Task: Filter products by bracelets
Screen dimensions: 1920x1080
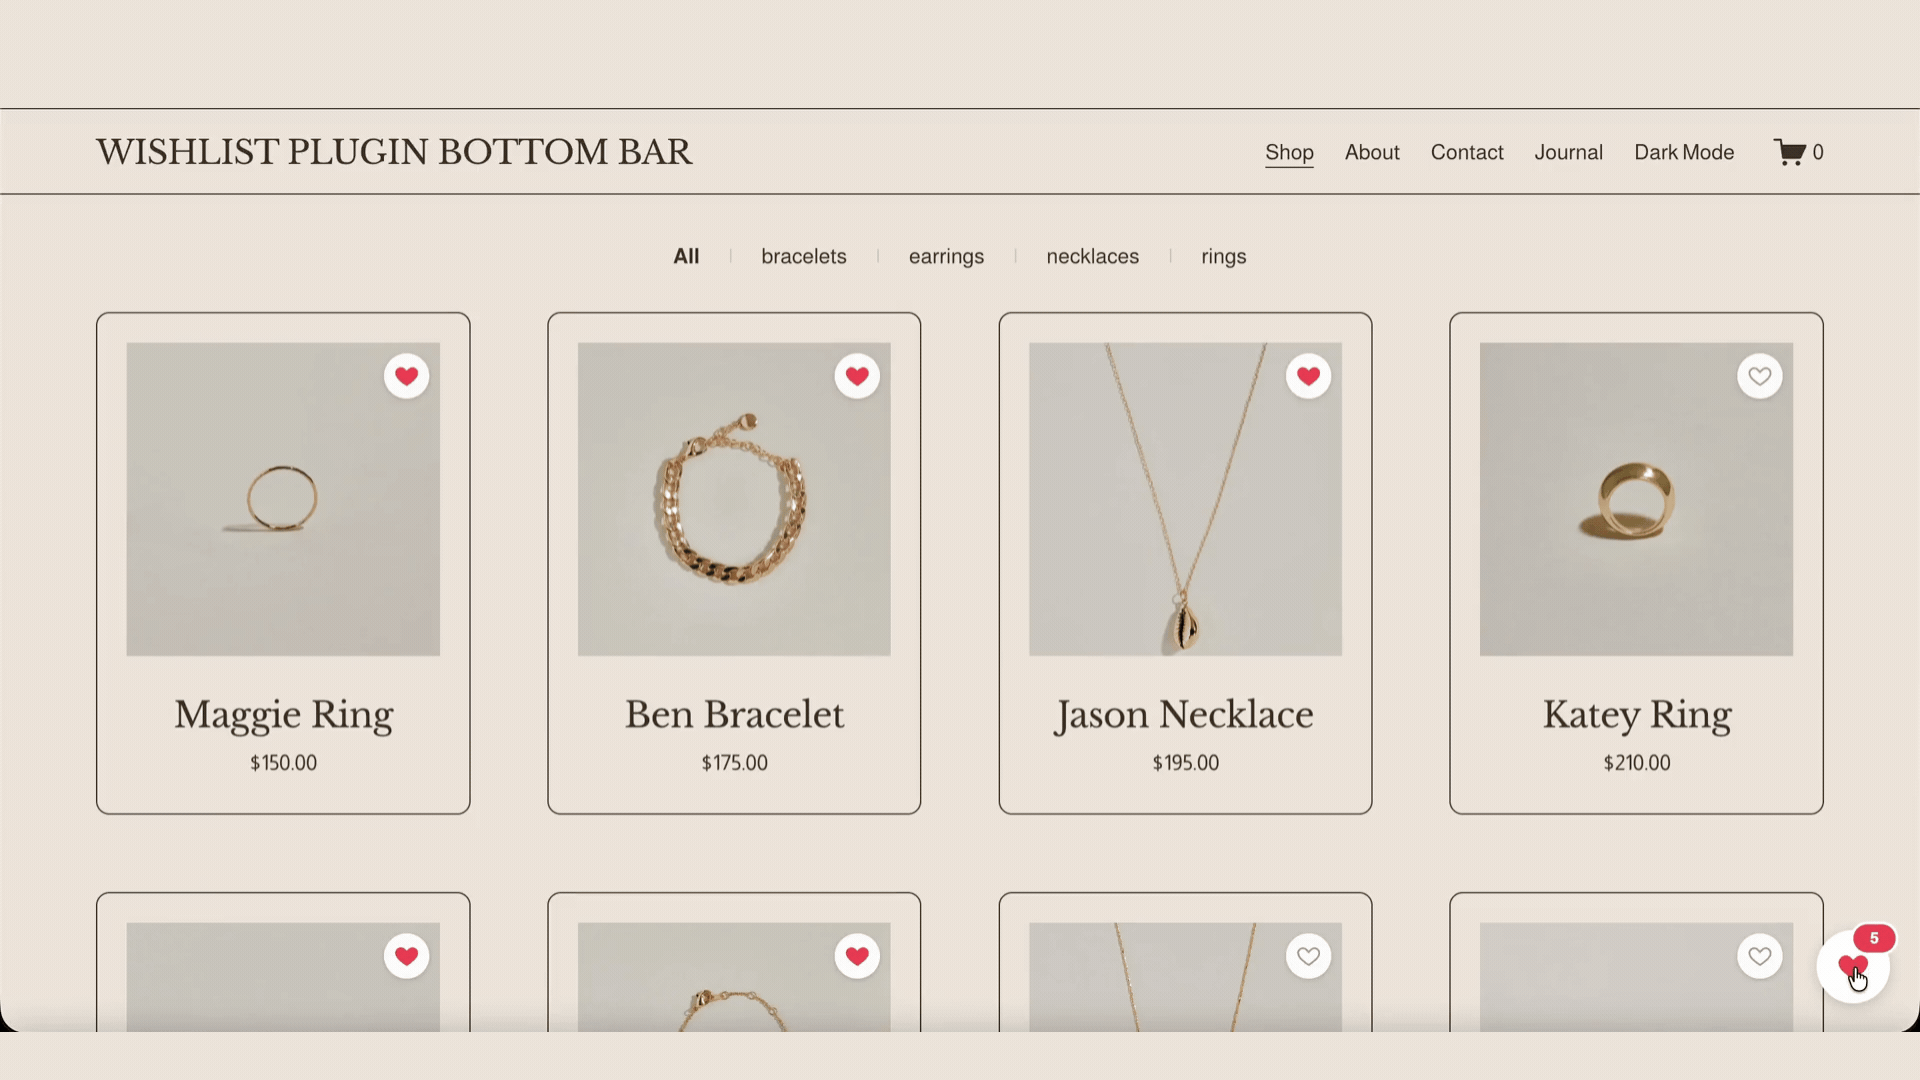Action: point(804,256)
